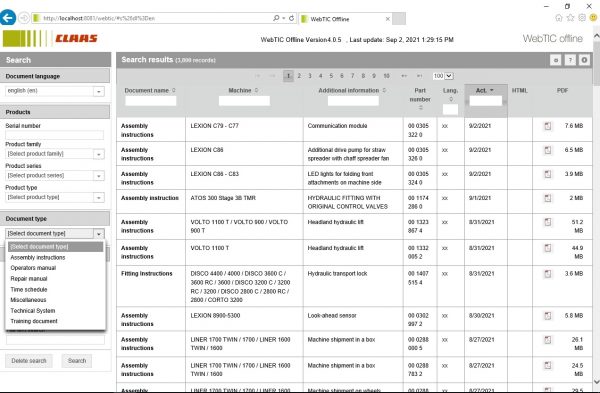Screen dimensions: 600x393
Task: Expand the Product type dropdown
Action: coord(99,197)
